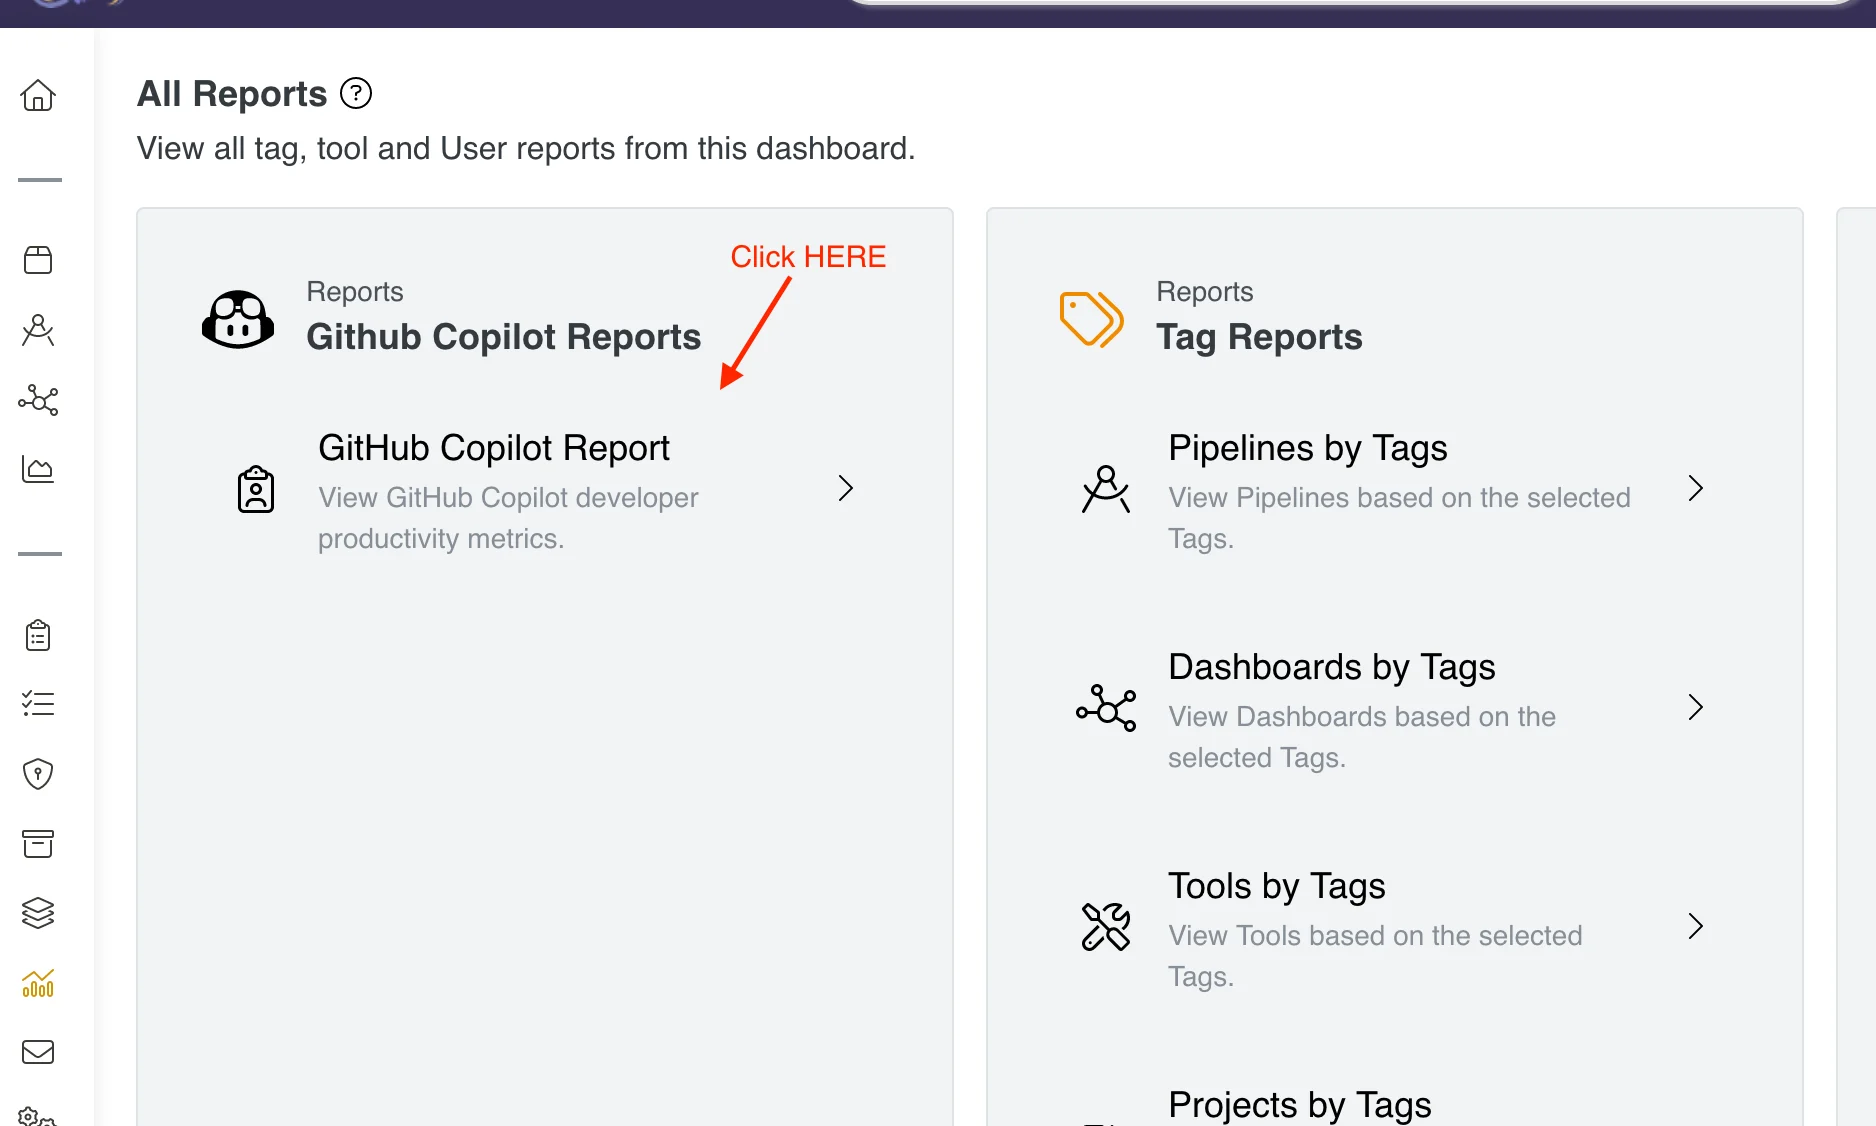Click the Tag Reports heading

[x=1259, y=337]
